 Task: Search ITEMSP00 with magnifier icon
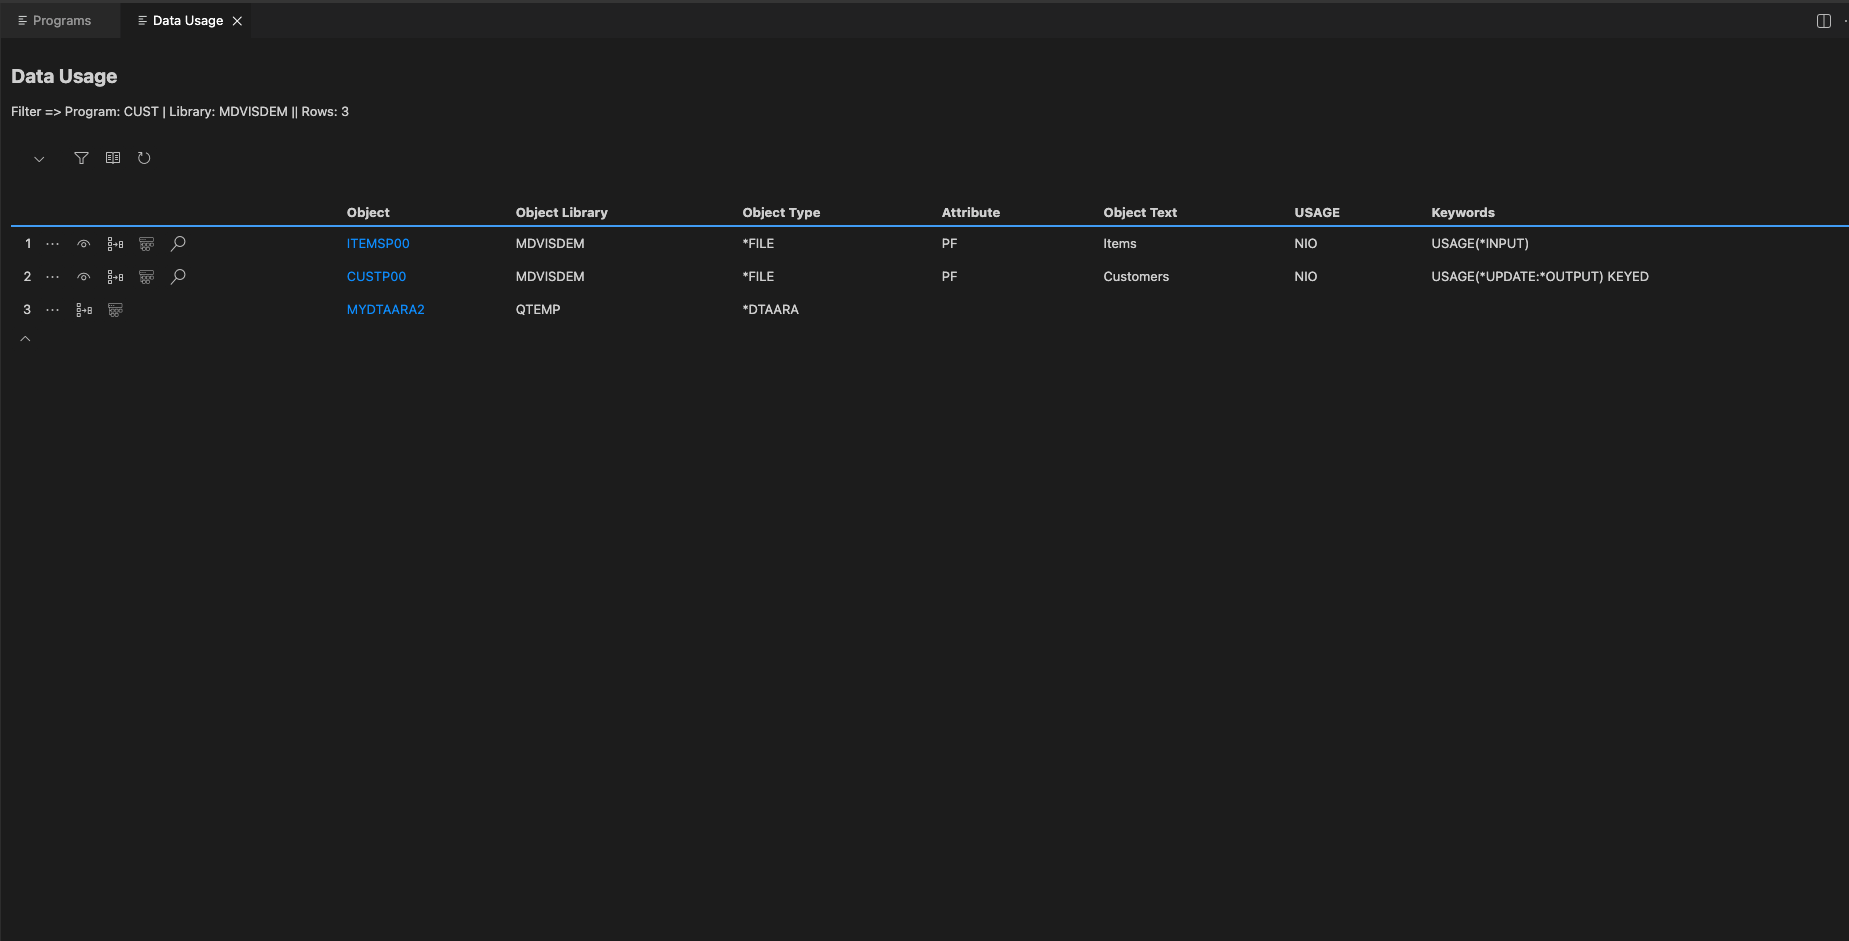pos(178,244)
